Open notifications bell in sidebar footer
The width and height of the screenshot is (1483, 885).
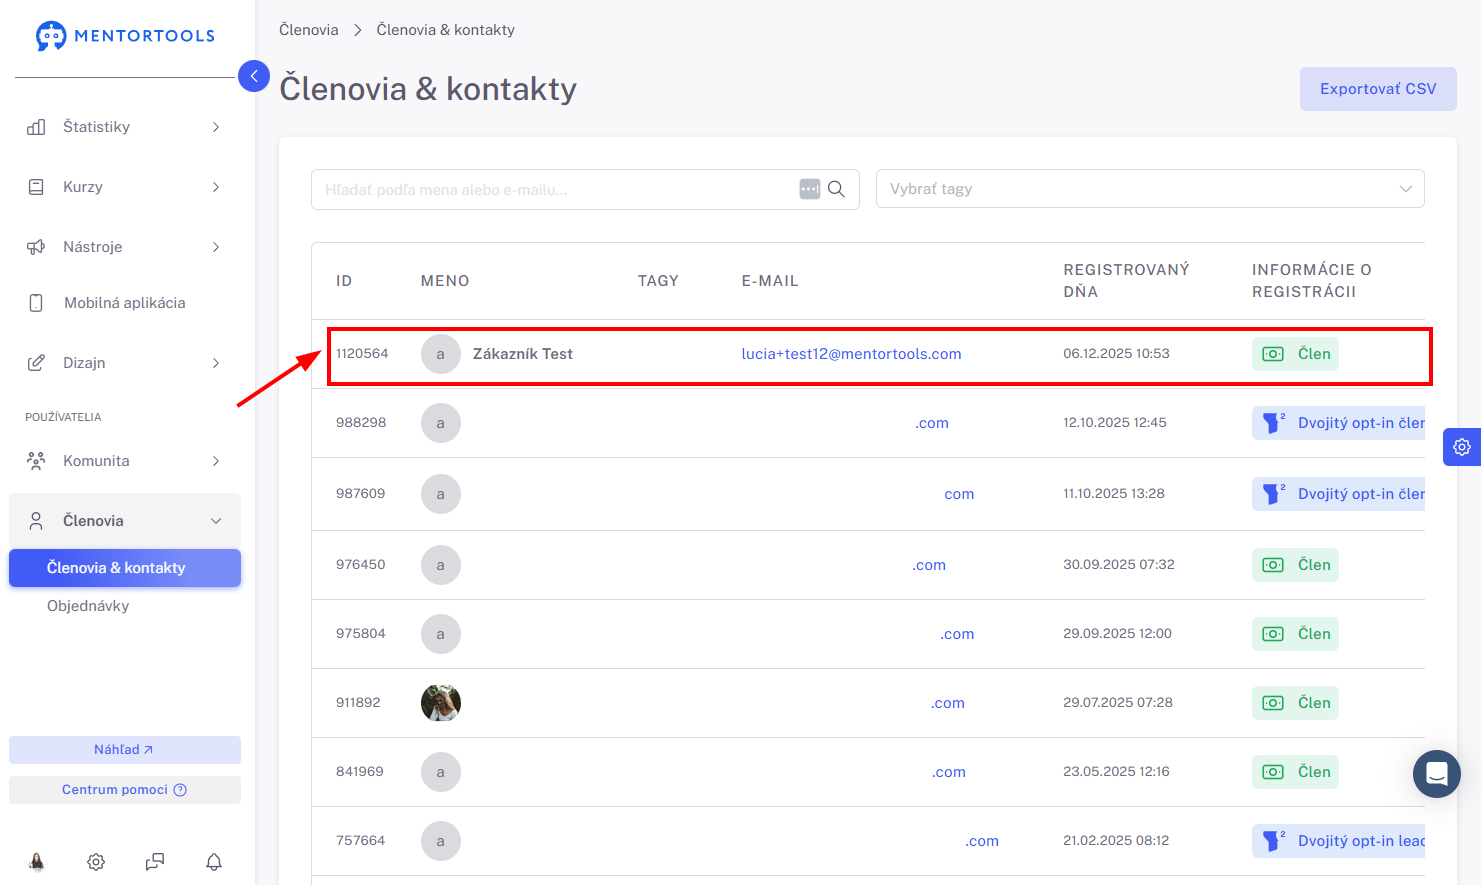pyautogui.click(x=214, y=862)
